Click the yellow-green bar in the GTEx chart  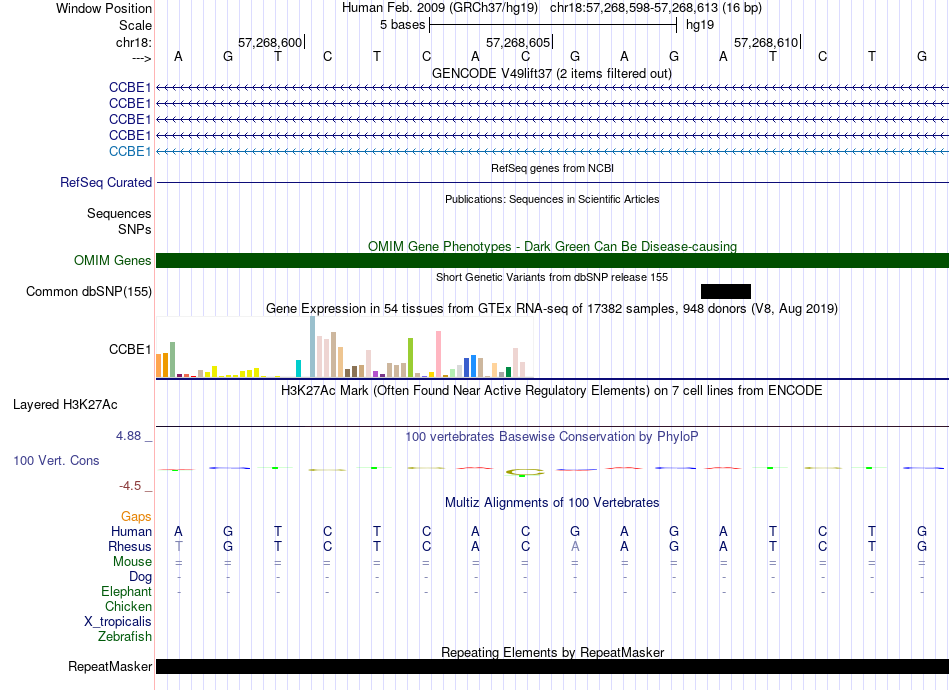click(411, 358)
